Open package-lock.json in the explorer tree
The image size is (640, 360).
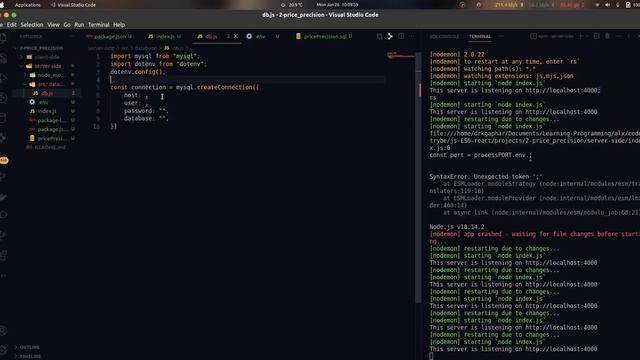coord(51,120)
